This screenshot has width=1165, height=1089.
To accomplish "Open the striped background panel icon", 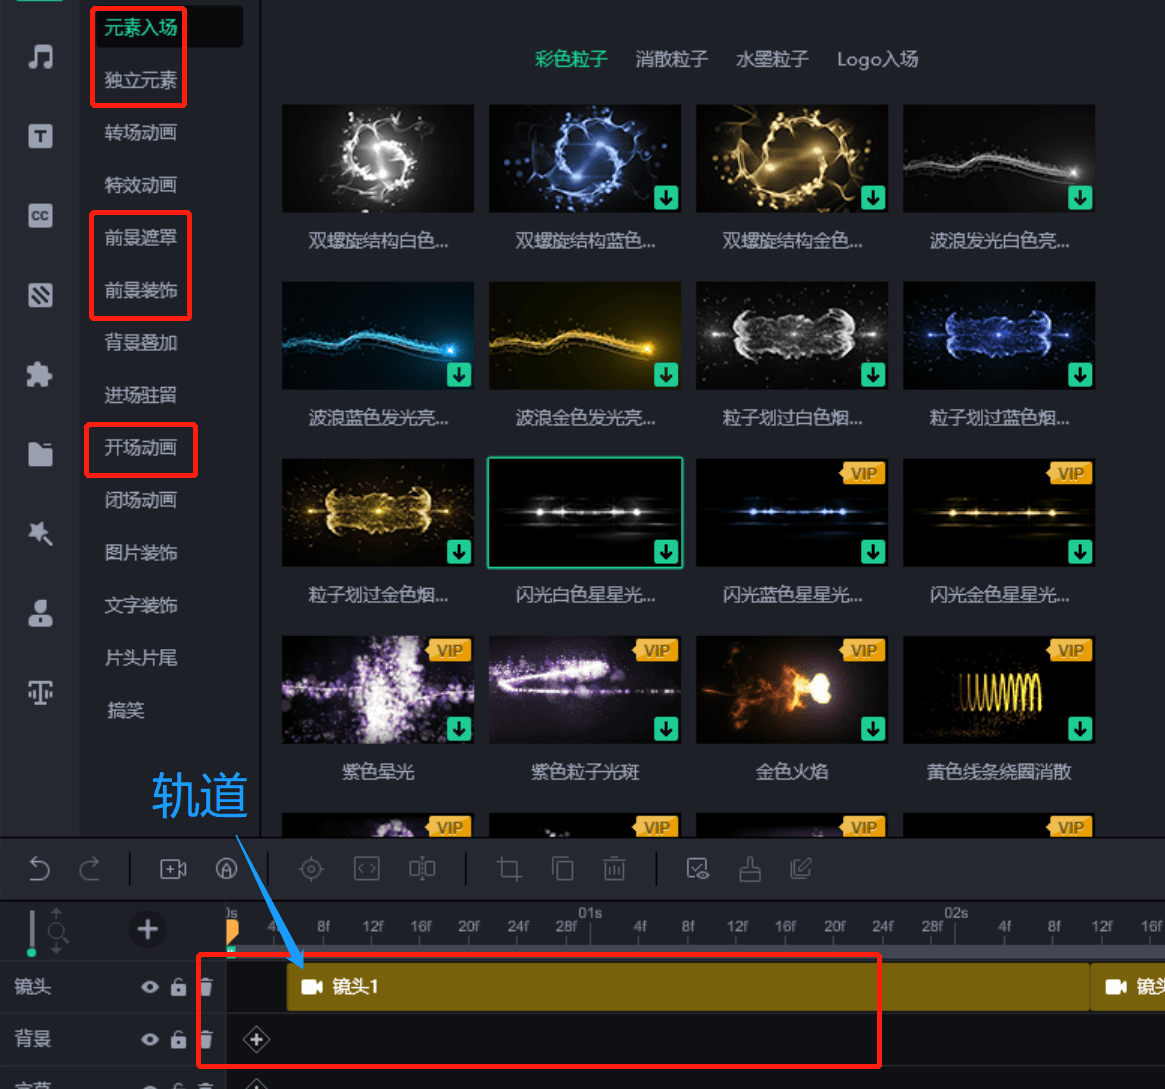I will [40, 295].
